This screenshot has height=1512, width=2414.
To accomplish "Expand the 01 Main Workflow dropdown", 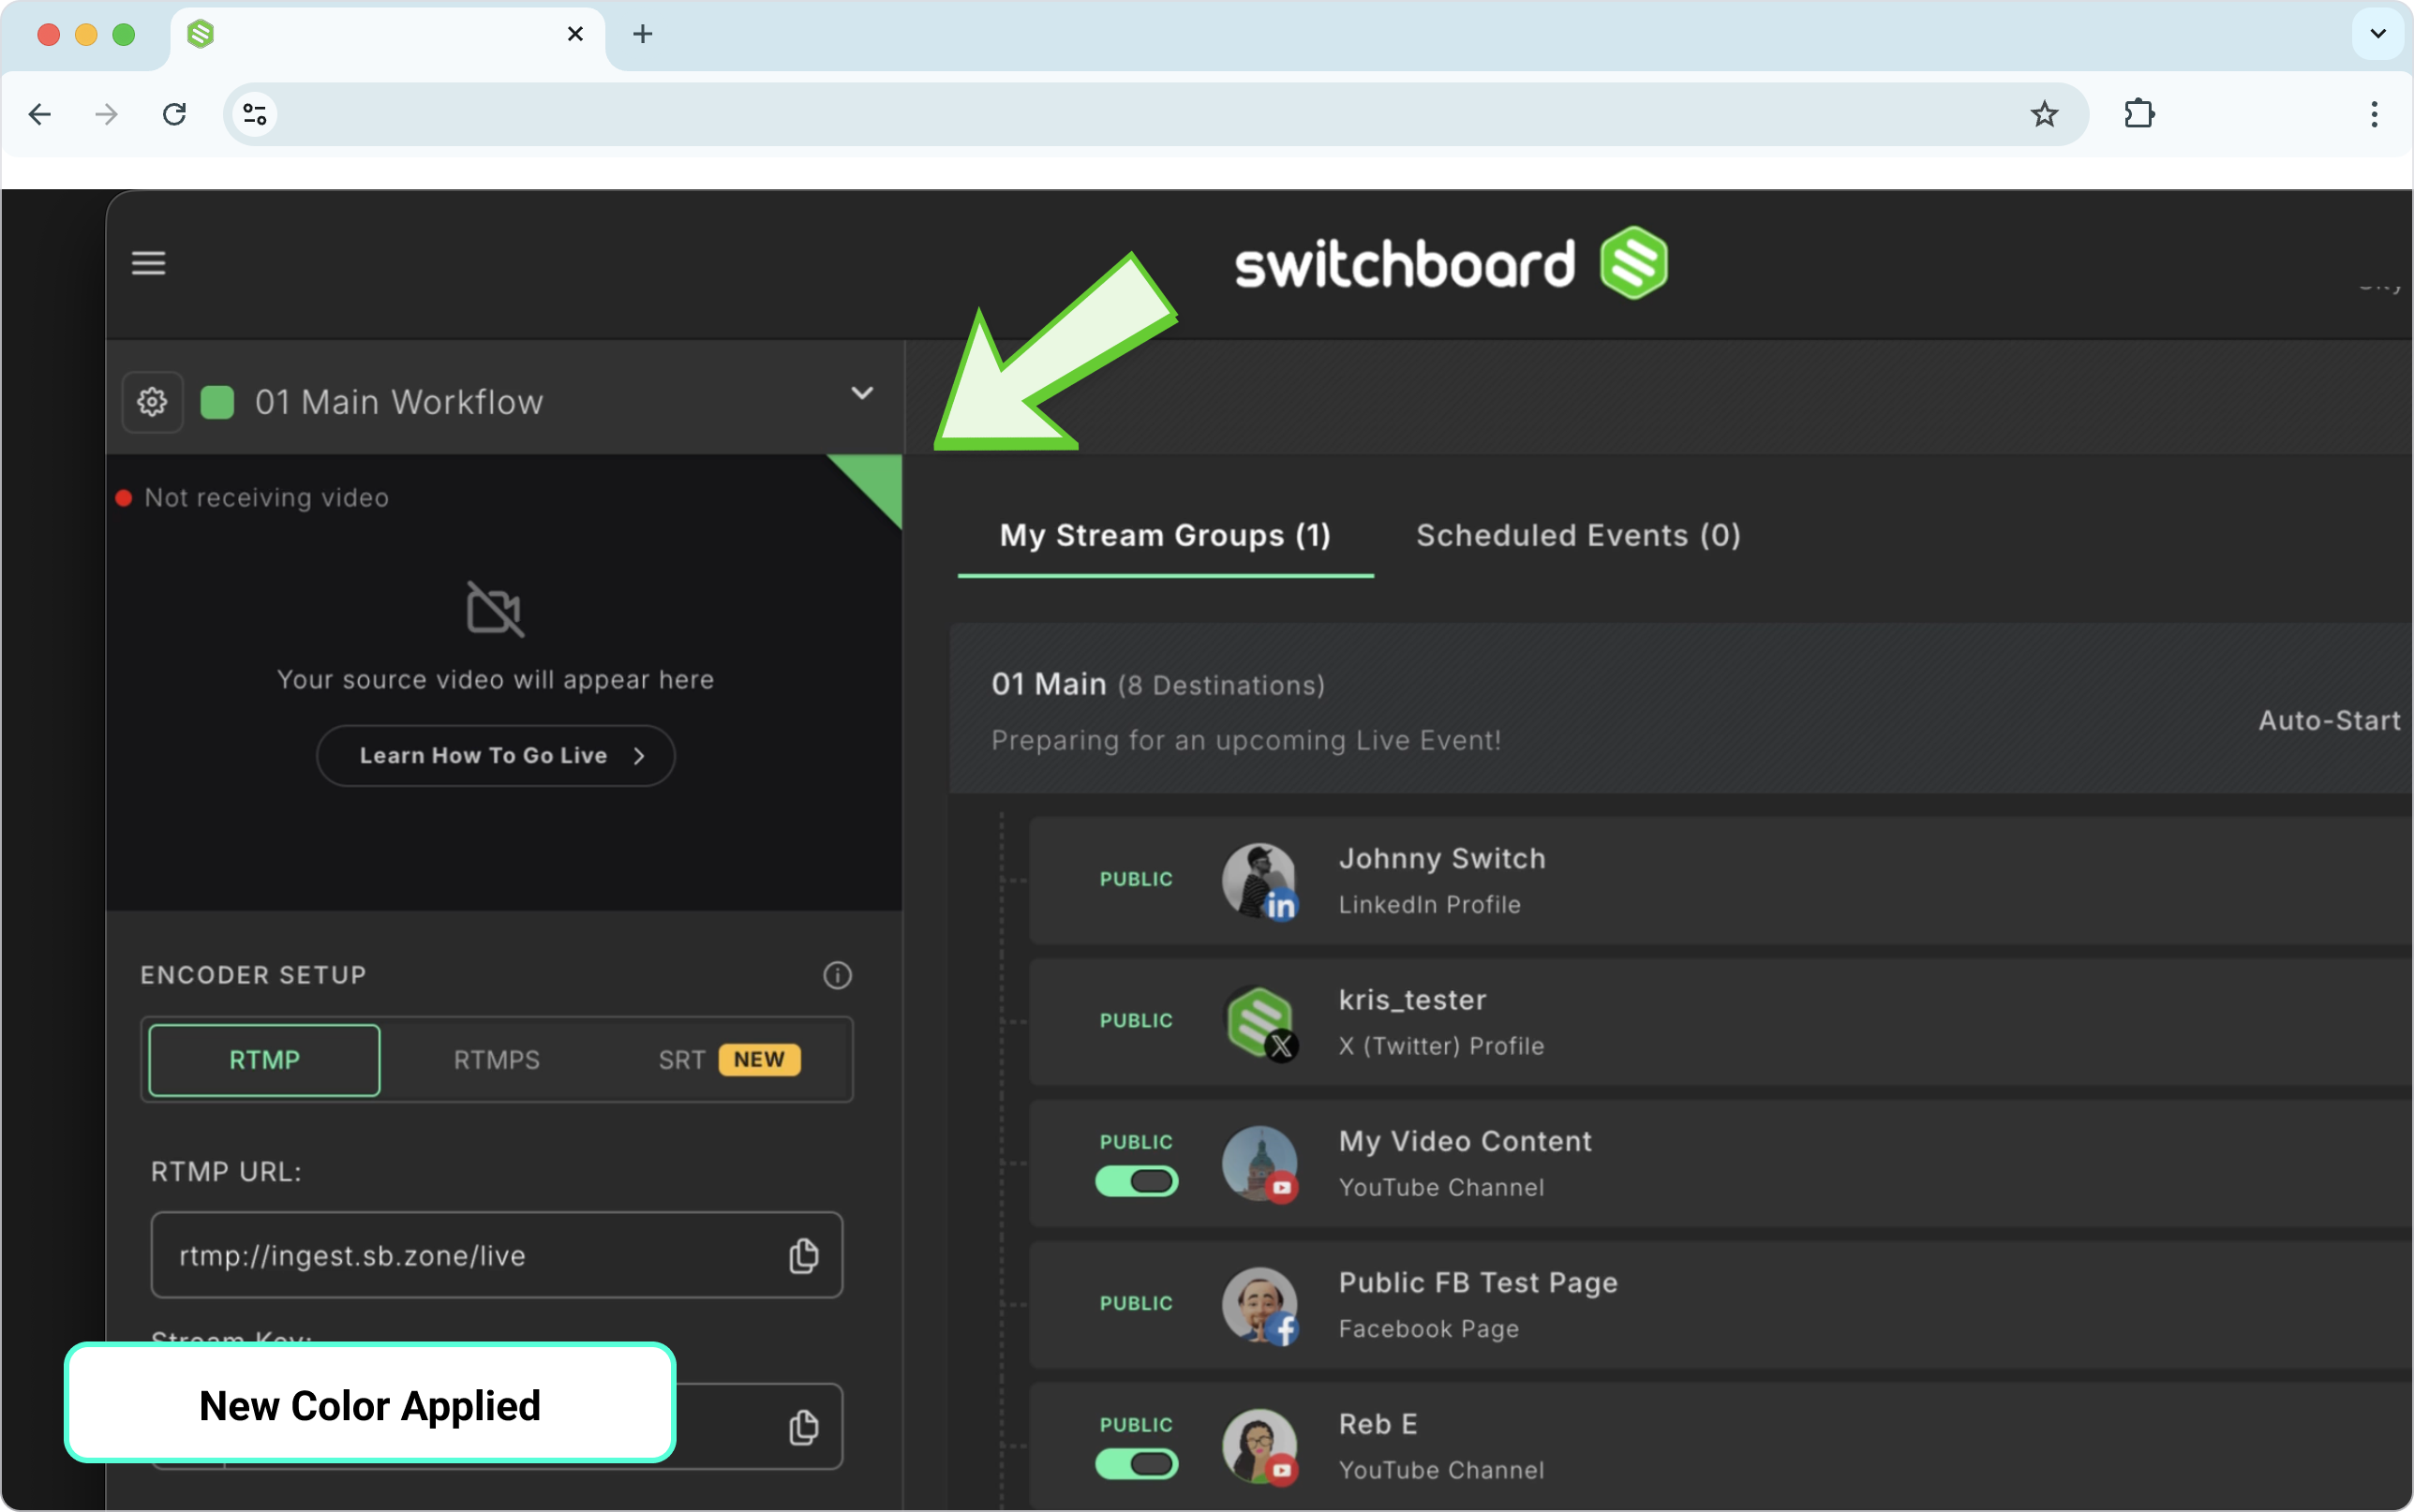I will click(862, 394).
